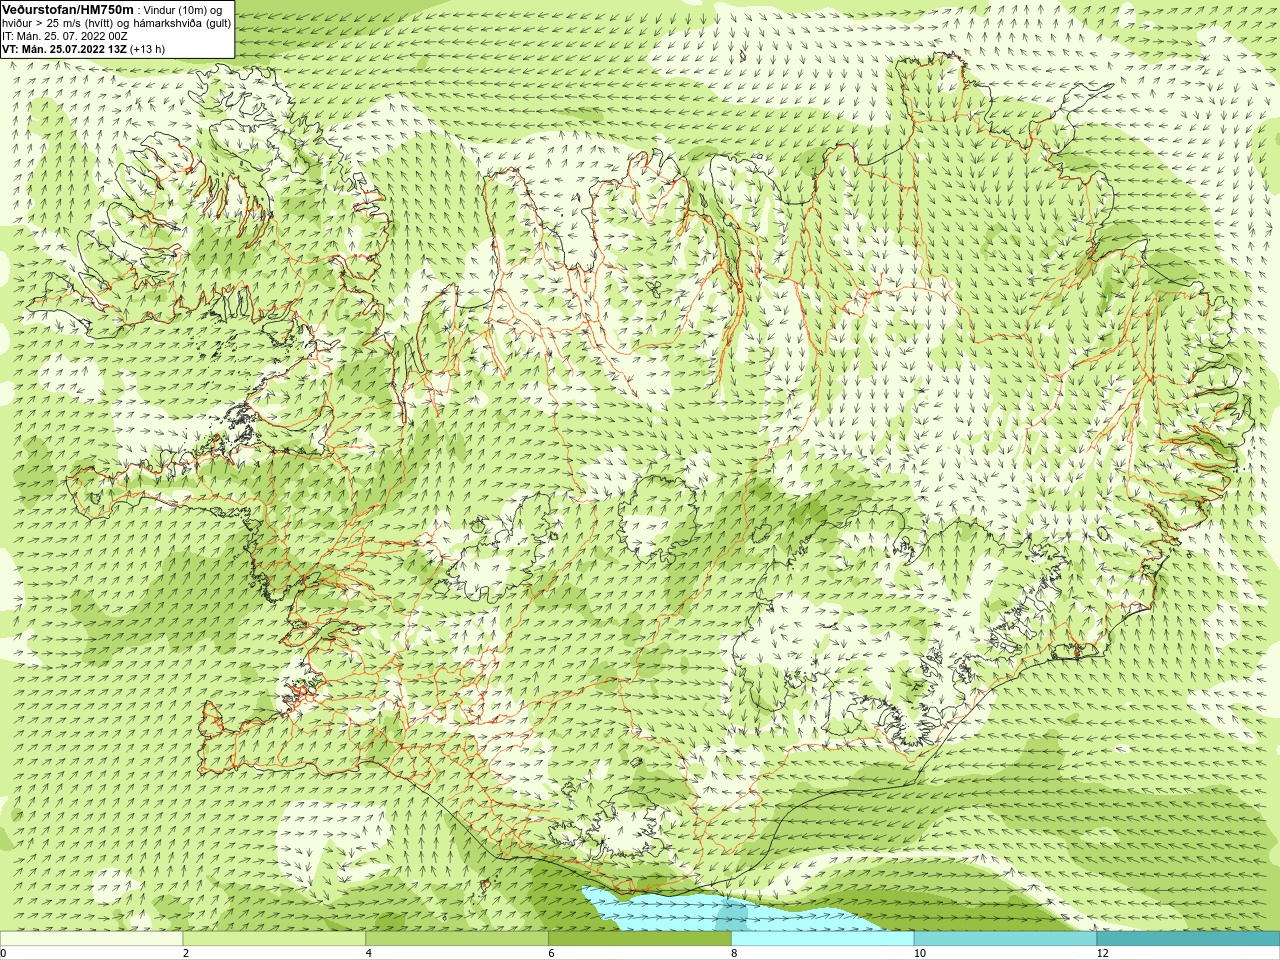Click the scale label '6' on color bar

tap(551, 953)
